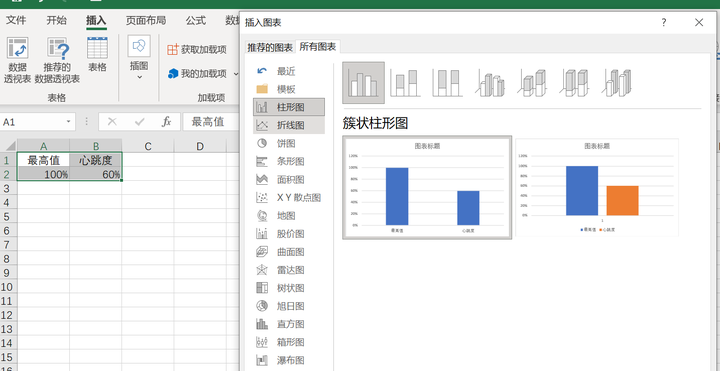Open the Formulas (公式) ribbon tab
The image size is (720, 371).
196,20
